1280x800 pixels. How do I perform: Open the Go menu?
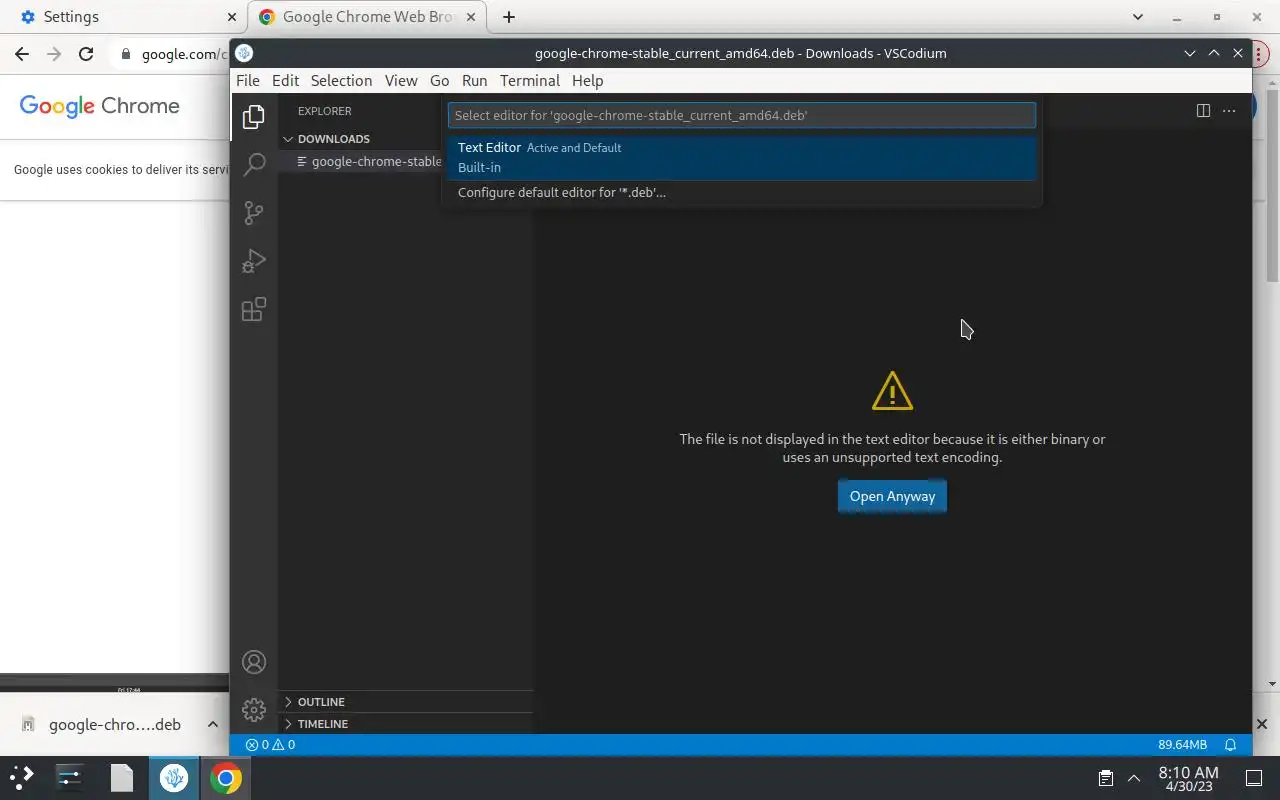click(439, 81)
